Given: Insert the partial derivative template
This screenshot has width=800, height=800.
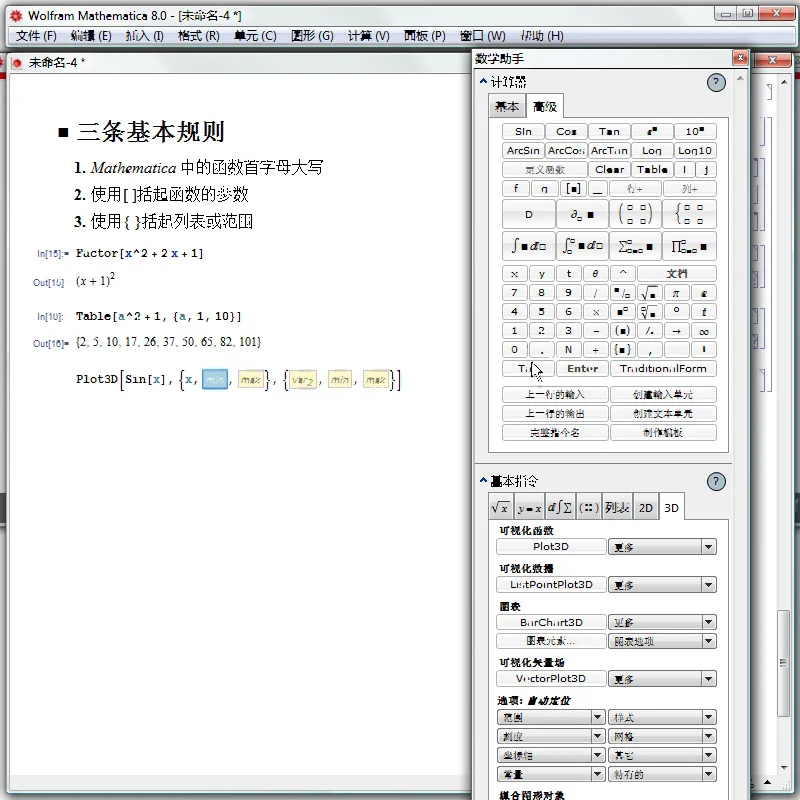Looking at the screenshot, I should (582, 214).
